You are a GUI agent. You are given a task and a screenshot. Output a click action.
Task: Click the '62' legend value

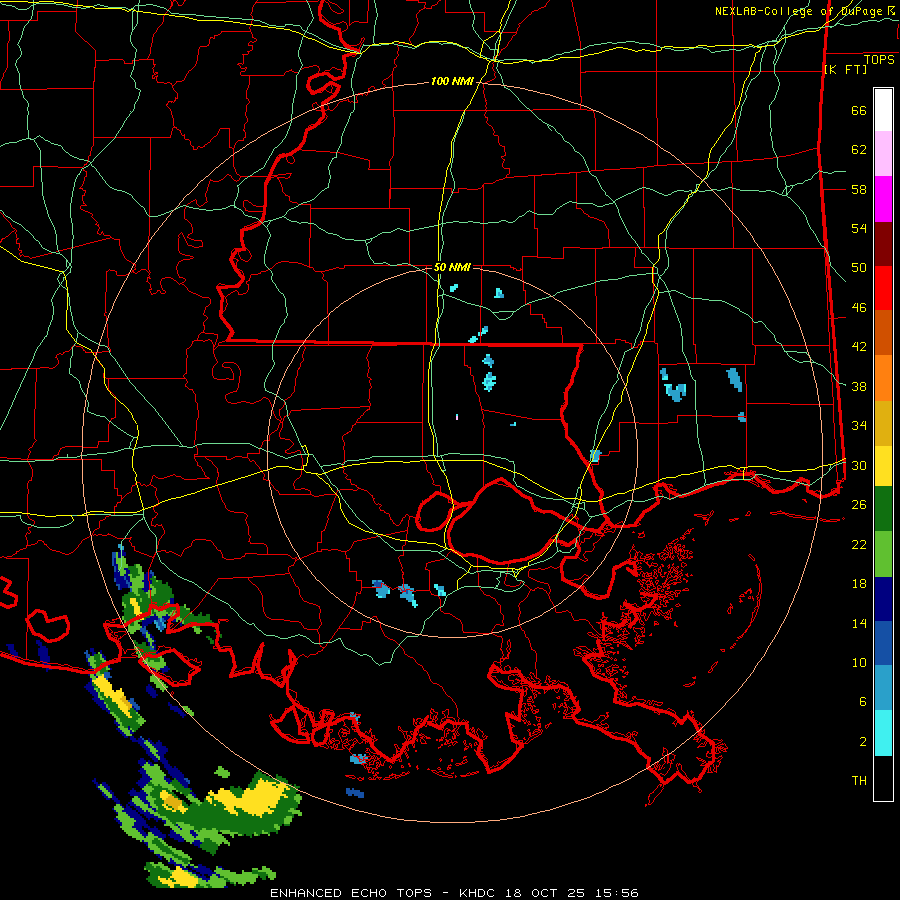coord(859,150)
